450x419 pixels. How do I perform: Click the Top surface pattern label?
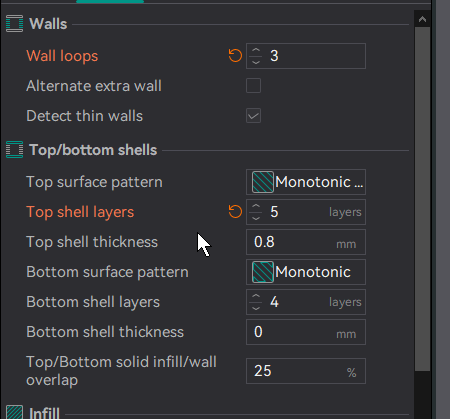[95, 182]
